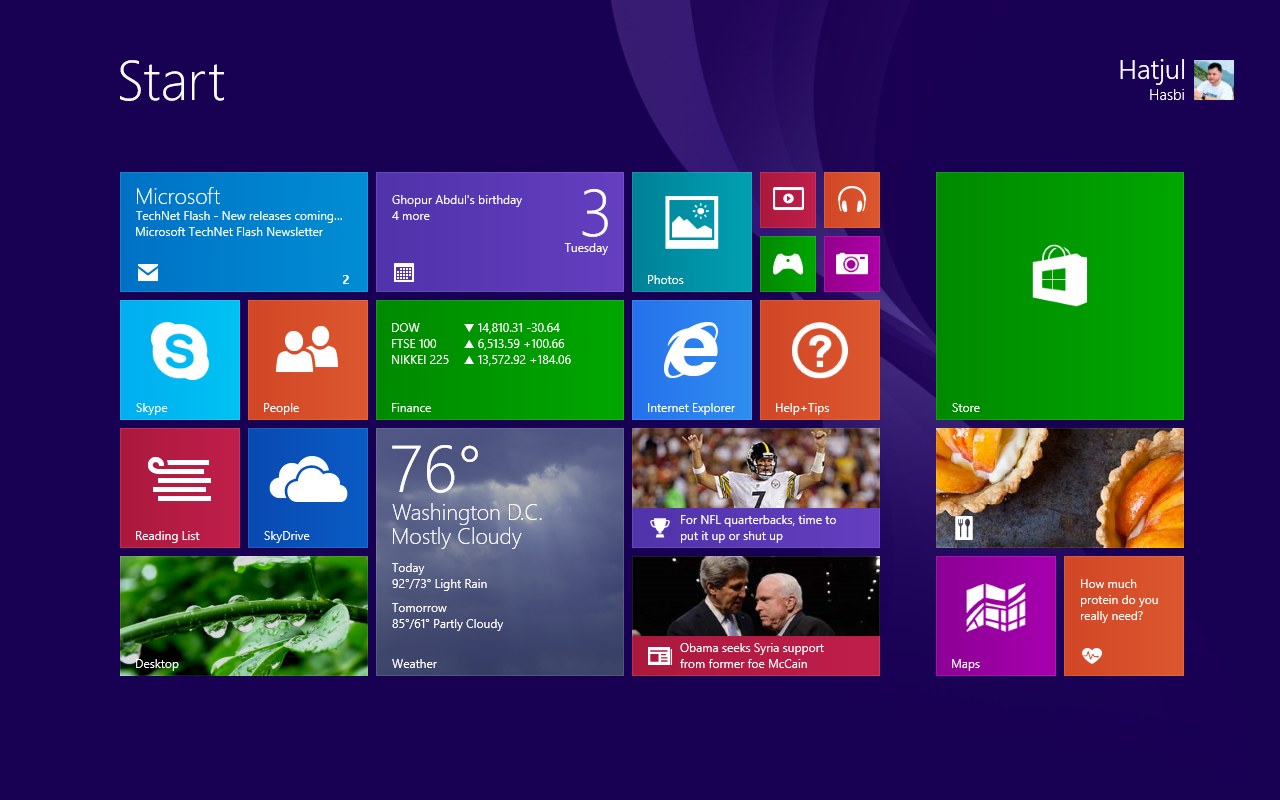Open the red Video tile
The height and width of the screenshot is (800, 1280).
787,199
